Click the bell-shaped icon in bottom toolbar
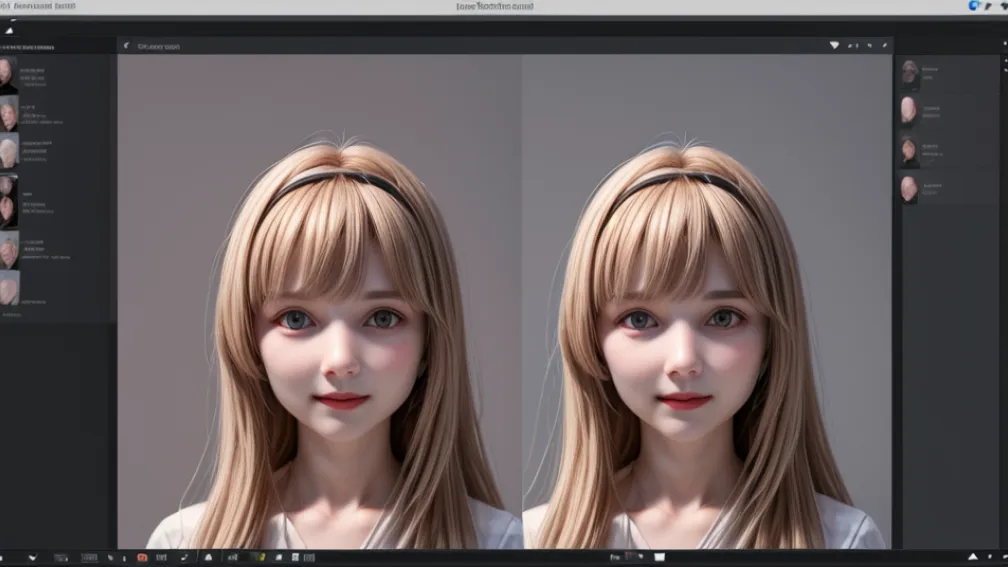The image size is (1008, 567). click(208, 557)
